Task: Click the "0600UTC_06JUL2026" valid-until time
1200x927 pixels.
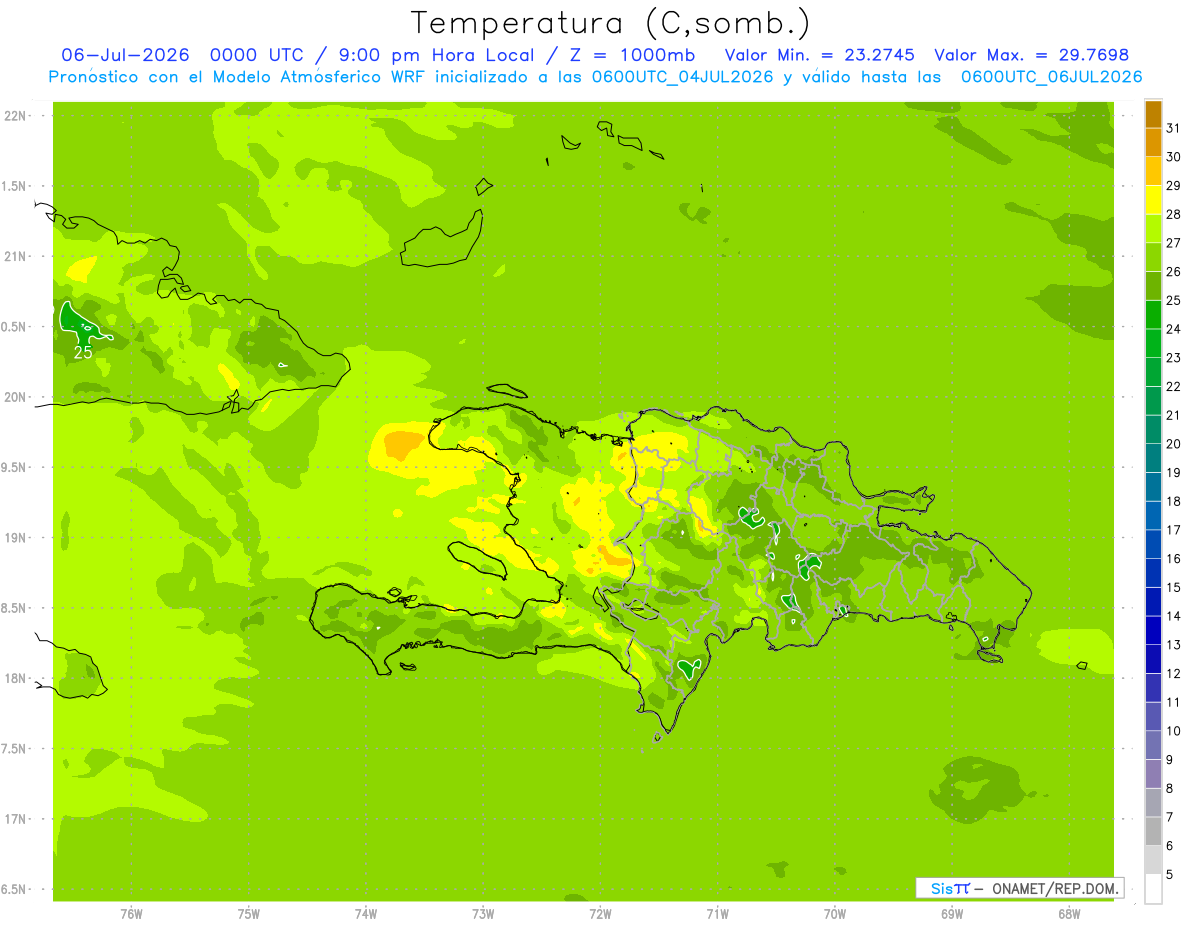Action: click(1051, 77)
